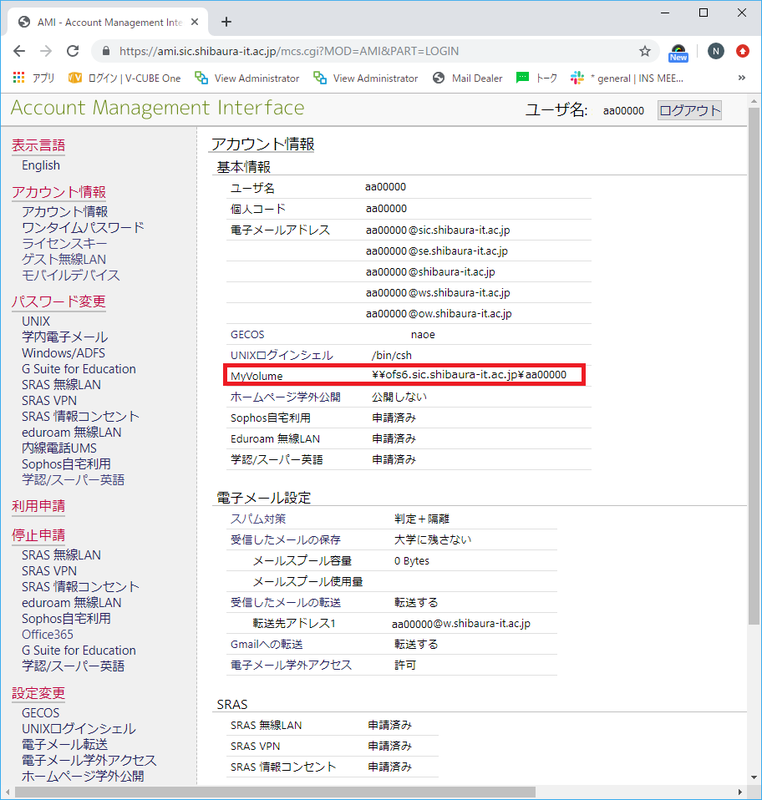The width and height of the screenshot is (762, 800).
Task: Open ログイン | V-CUBE One bookmark
Action: (x=124, y=78)
